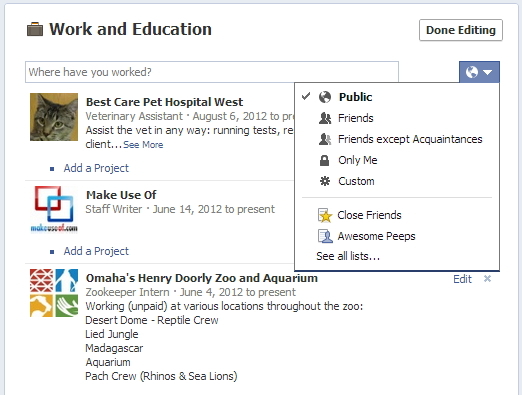Click the star icon for Close Friends

click(x=325, y=215)
